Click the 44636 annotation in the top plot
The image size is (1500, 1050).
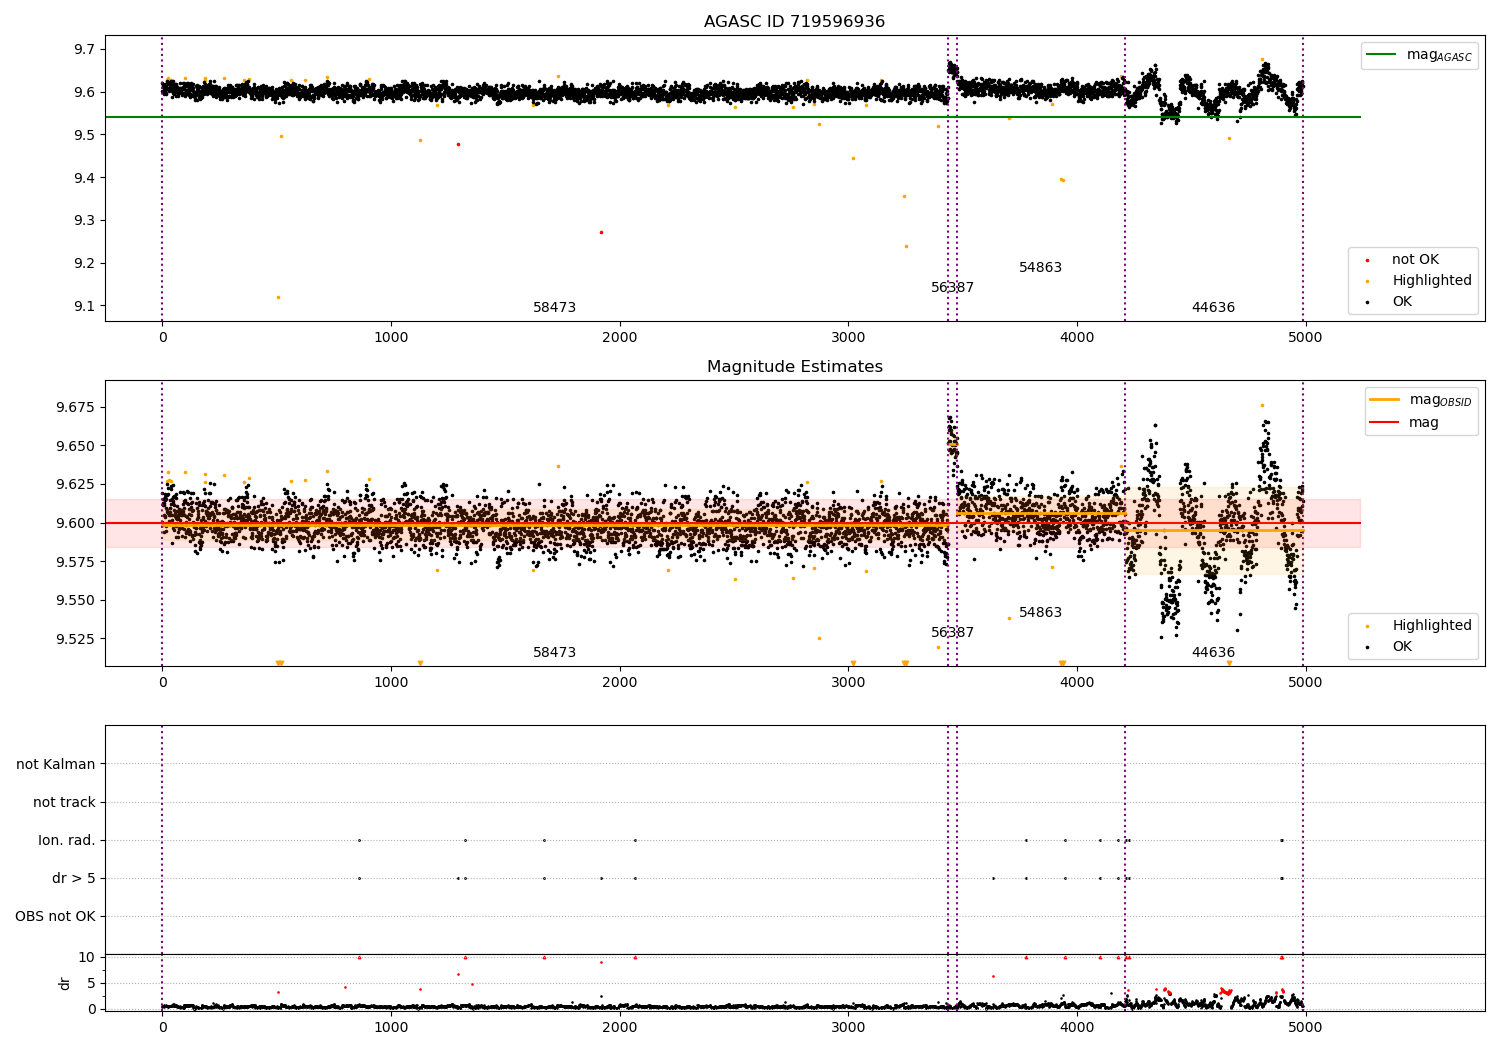click(x=1213, y=308)
